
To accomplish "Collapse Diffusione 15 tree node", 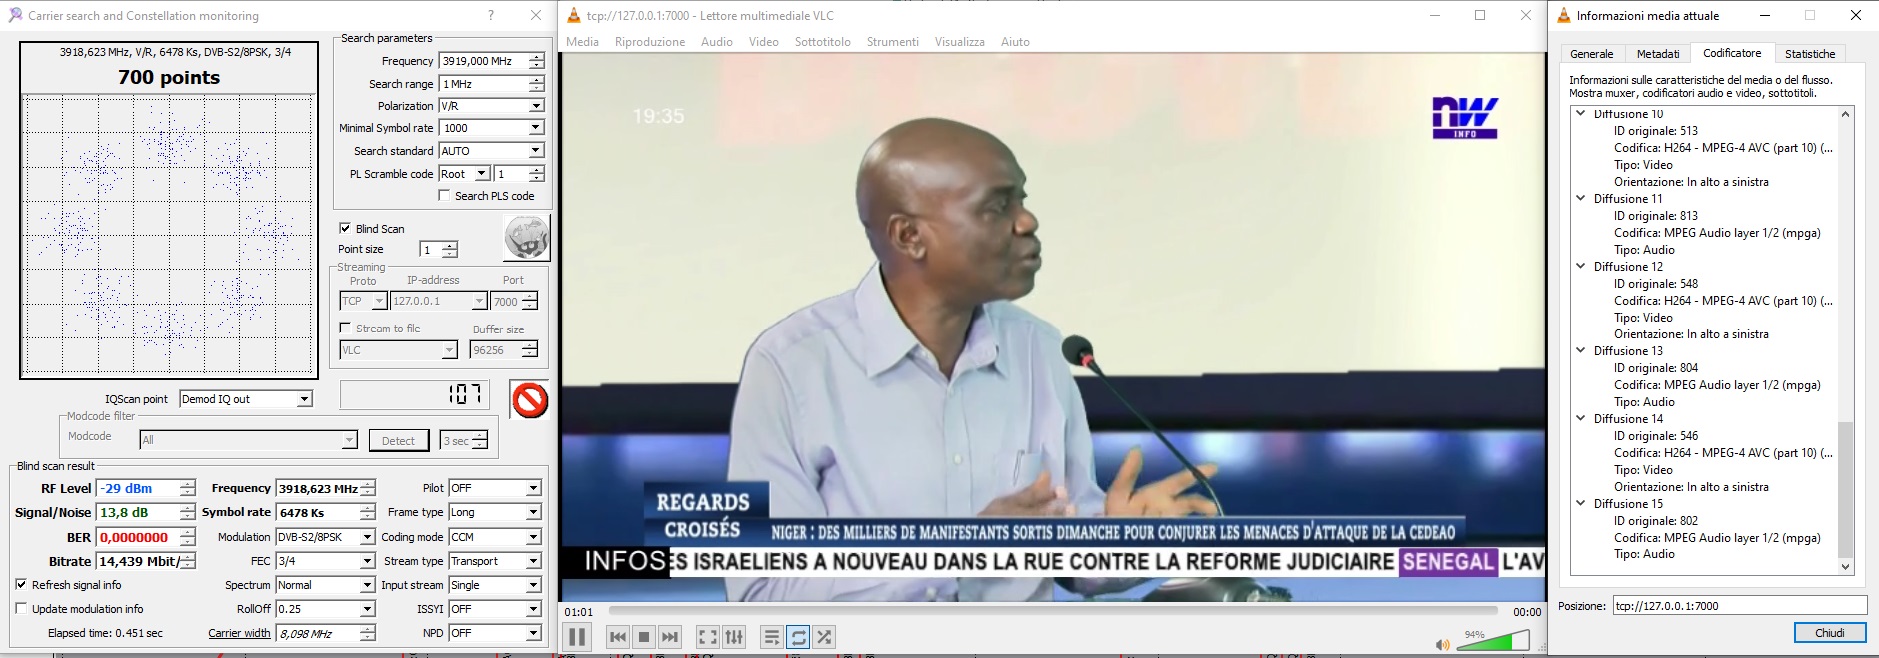I will [x=1581, y=503].
